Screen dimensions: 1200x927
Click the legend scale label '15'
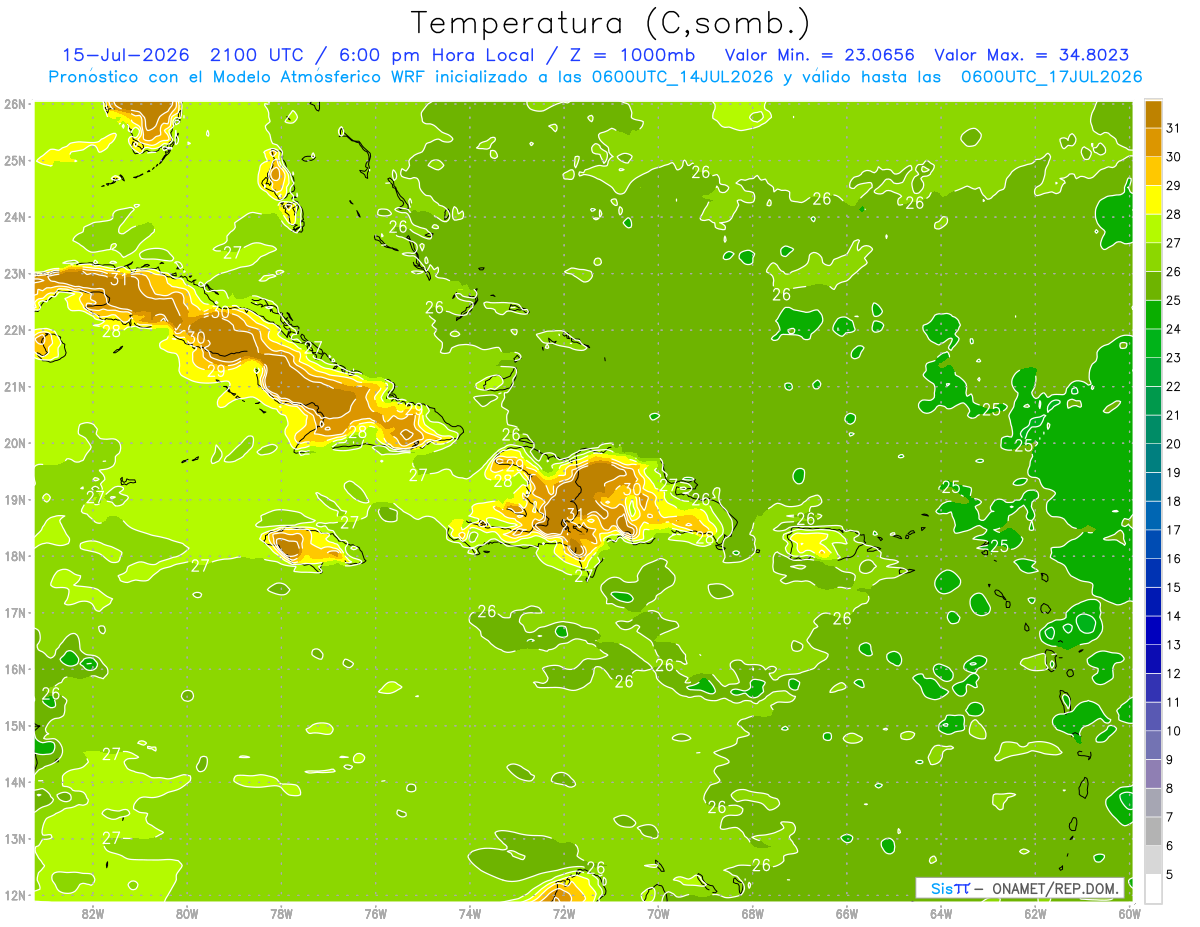point(1172,587)
